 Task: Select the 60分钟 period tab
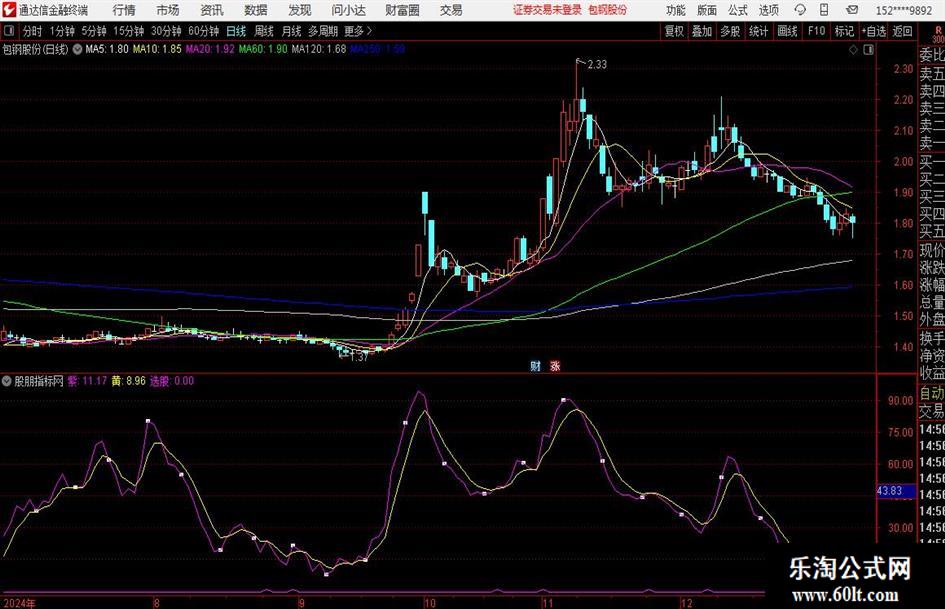pyautogui.click(x=204, y=31)
